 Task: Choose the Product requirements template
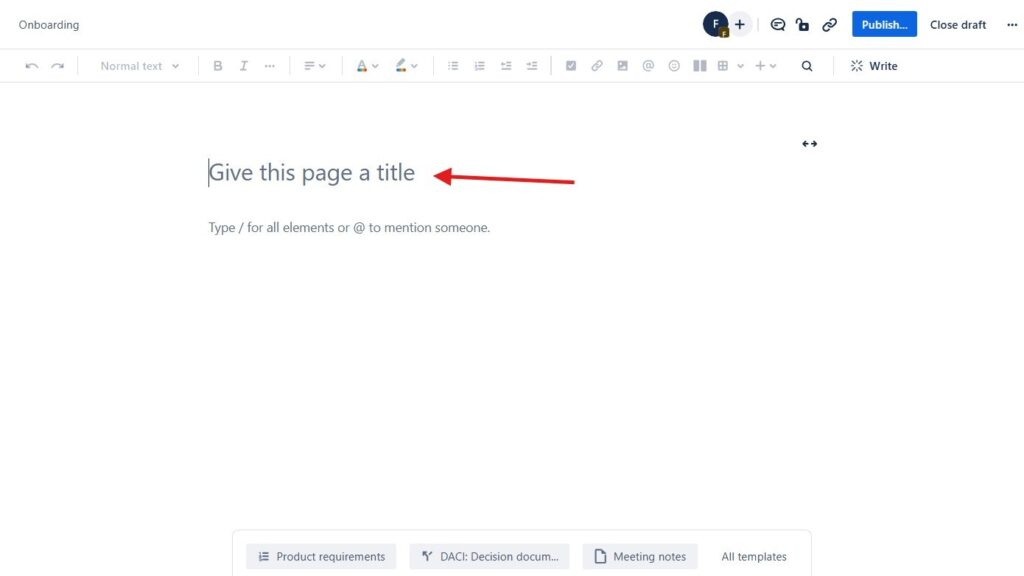(321, 557)
